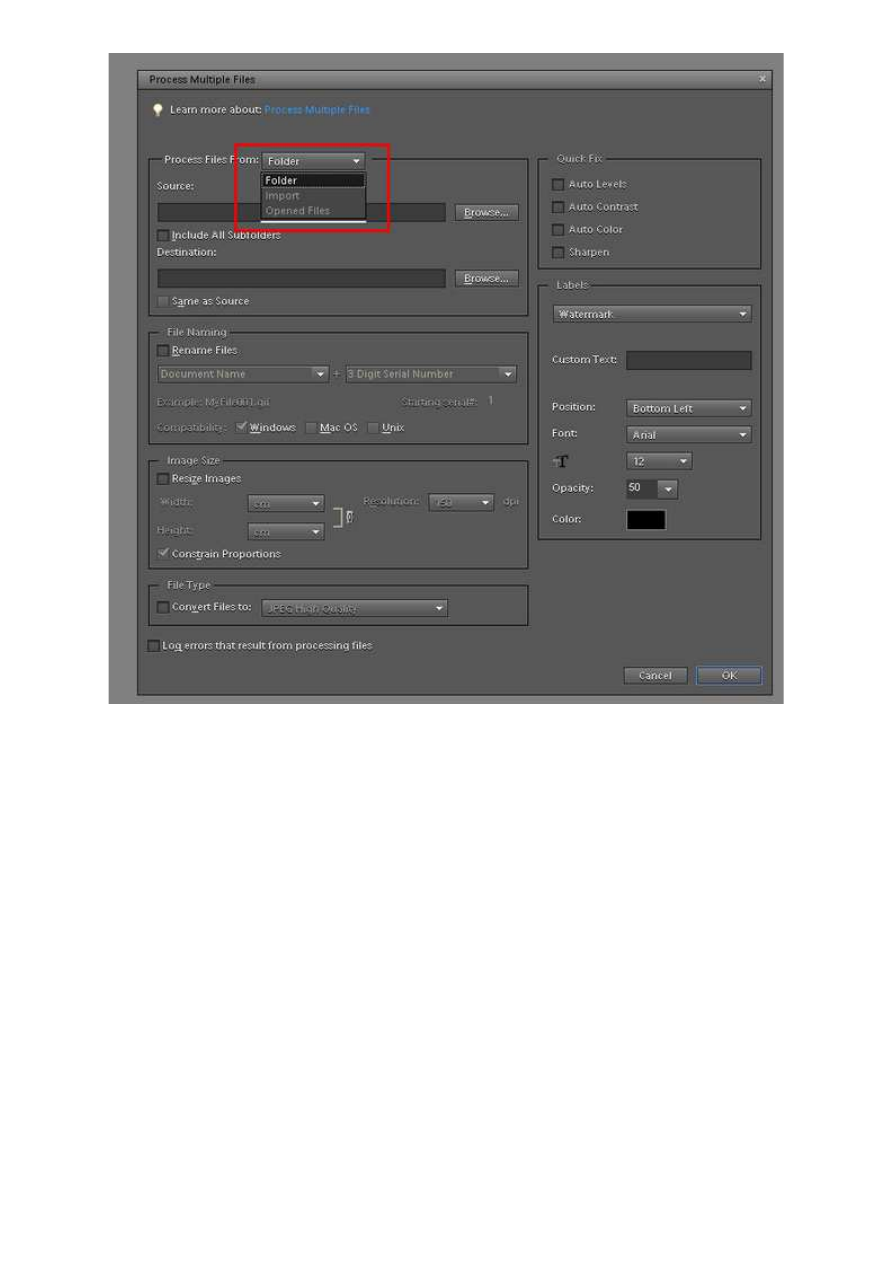893x1263 pixels.
Task: Select Folder in the open dropdown list
Action: tap(313, 181)
